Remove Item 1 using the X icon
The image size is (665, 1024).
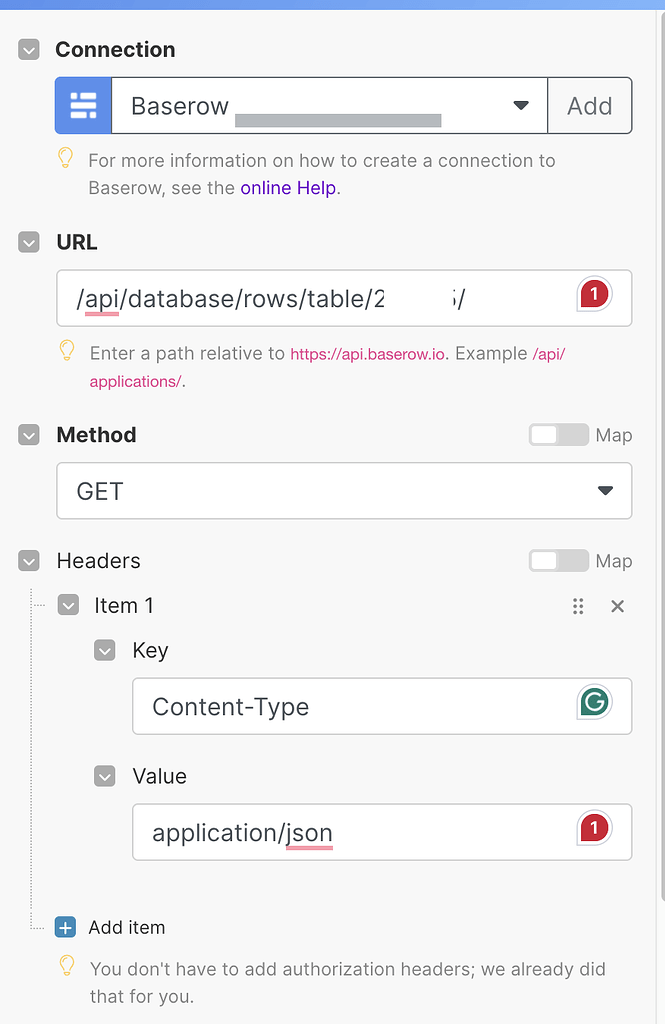click(x=617, y=606)
